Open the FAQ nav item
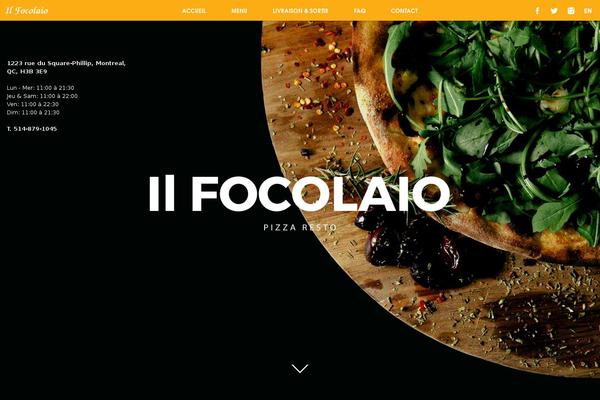Image resolution: width=600 pixels, height=400 pixels. [x=360, y=11]
